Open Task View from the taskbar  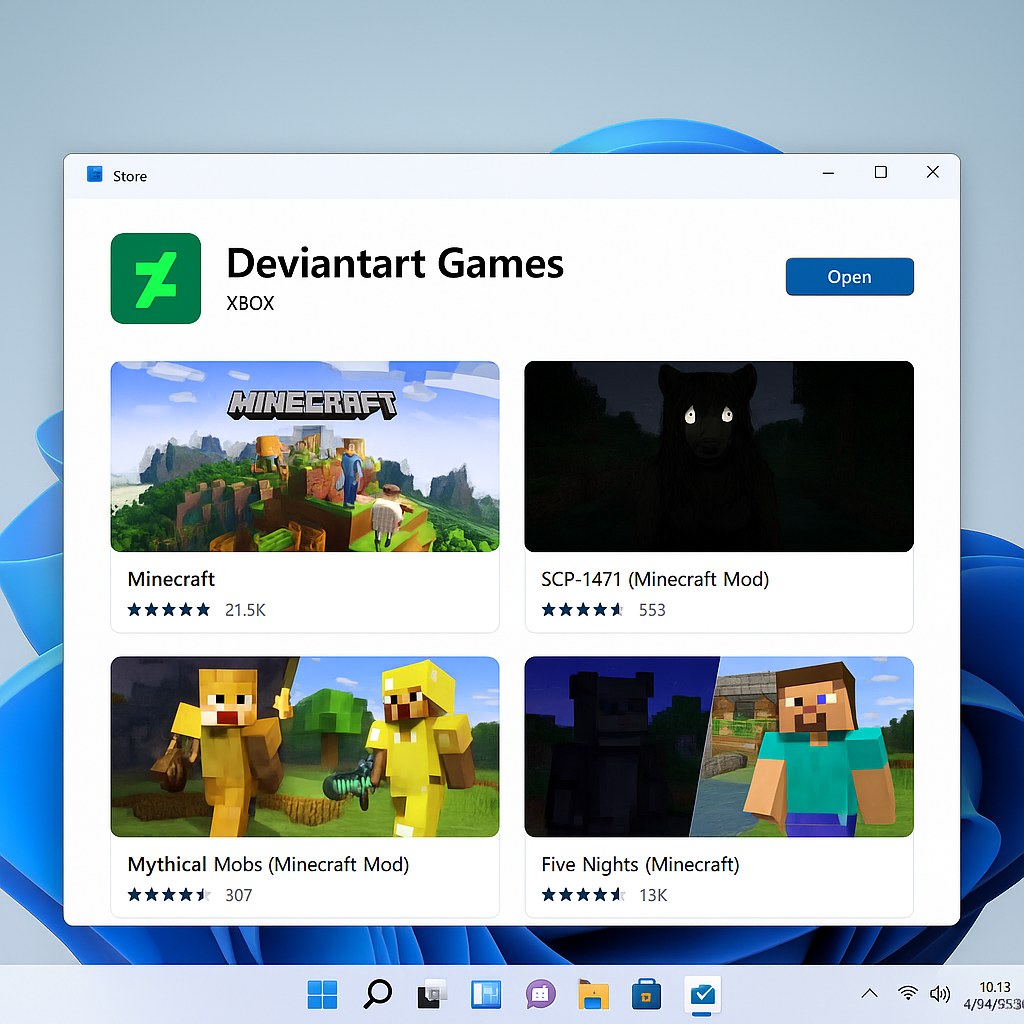tap(432, 995)
